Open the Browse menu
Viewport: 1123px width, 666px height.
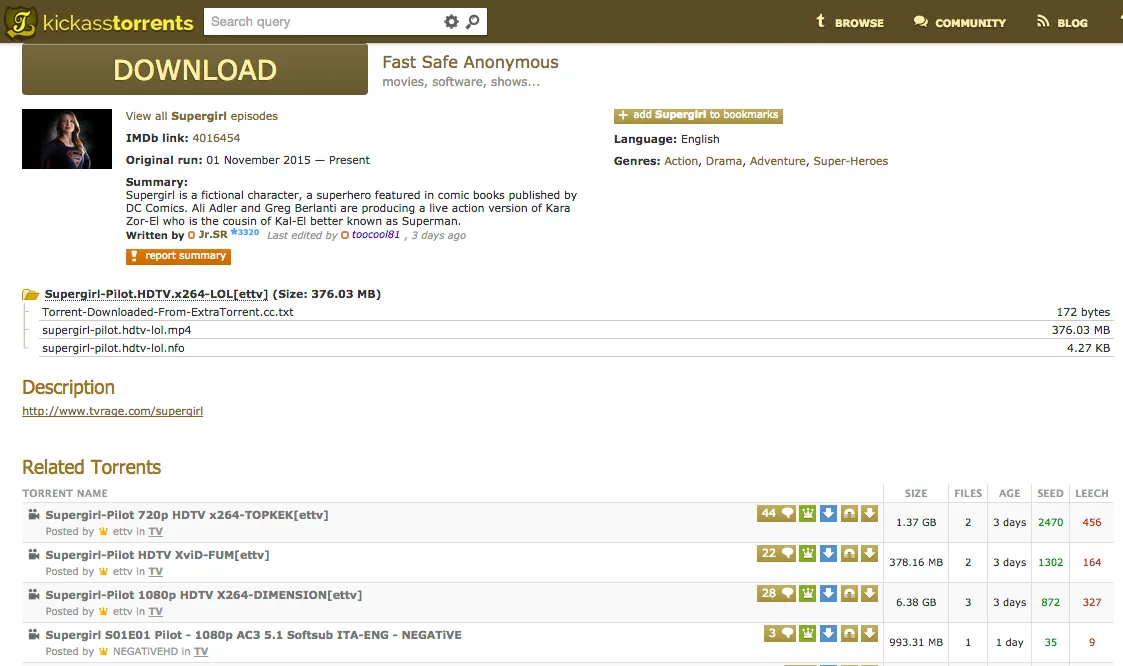(x=850, y=22)
